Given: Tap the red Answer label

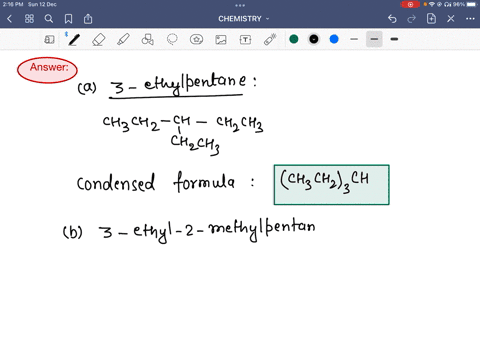Looking at the screenshot, I should [47, 70].
